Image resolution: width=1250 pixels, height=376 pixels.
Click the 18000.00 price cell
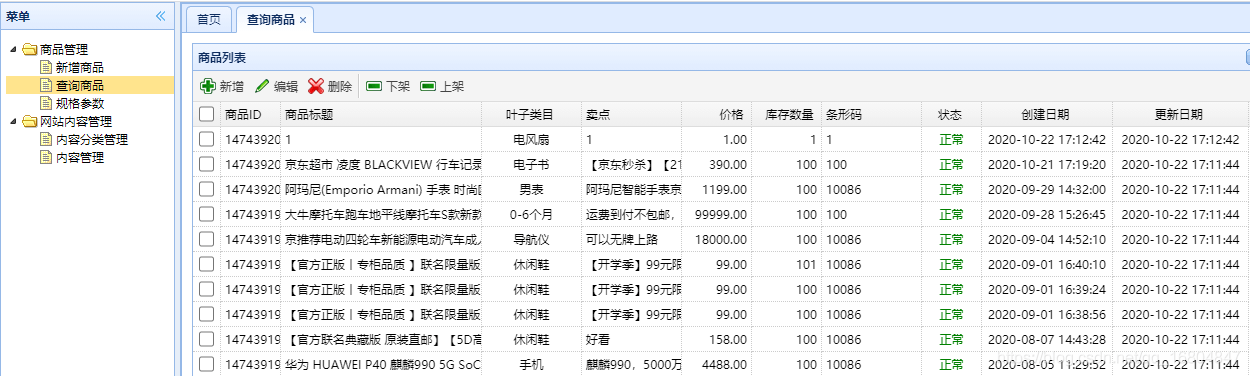coord(716,240)
